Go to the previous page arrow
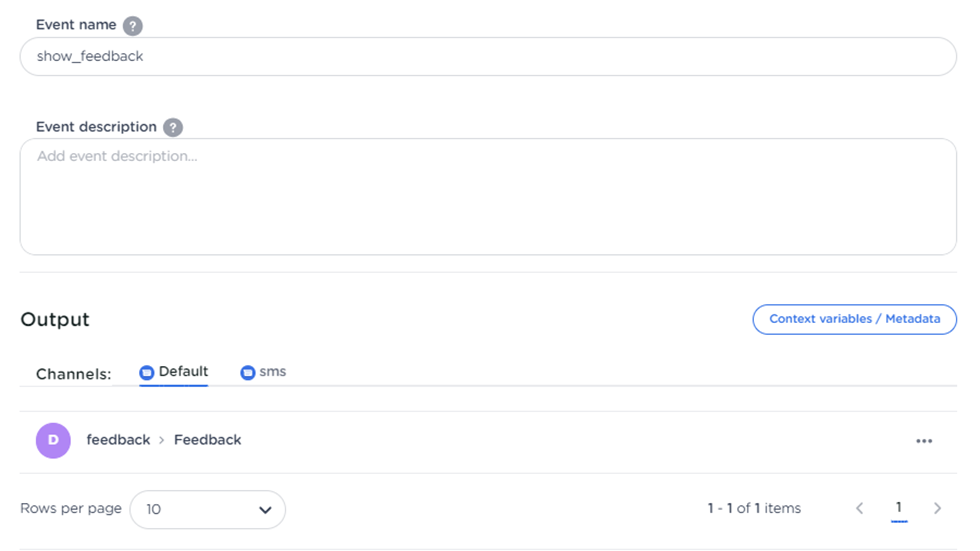 (x=860, y=509)
